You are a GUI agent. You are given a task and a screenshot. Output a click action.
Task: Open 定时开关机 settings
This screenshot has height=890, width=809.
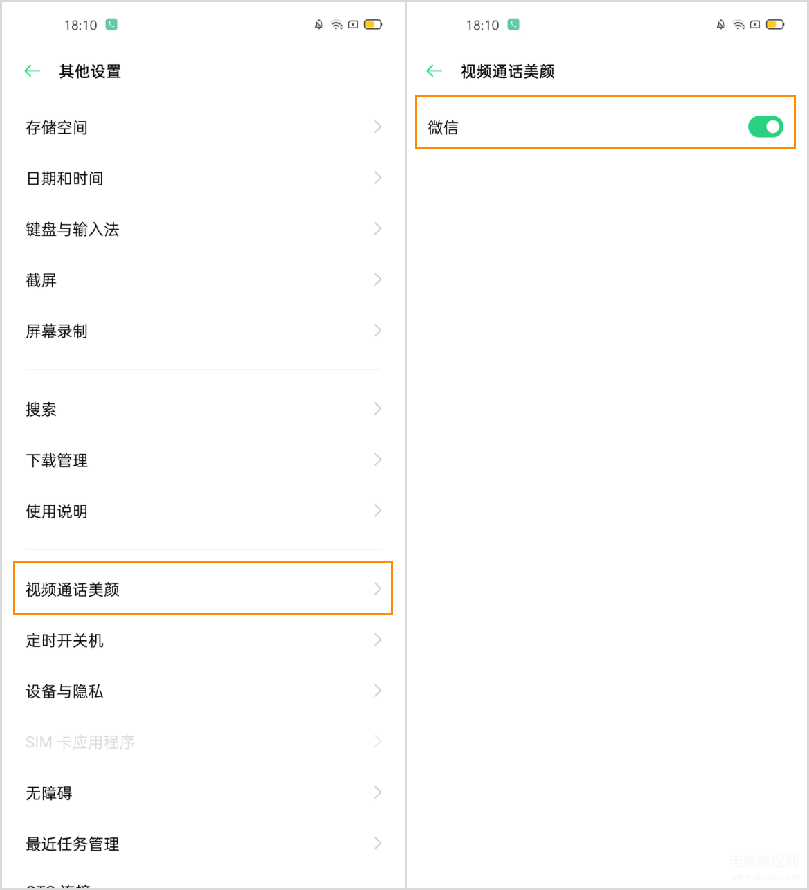coord(200,640)
